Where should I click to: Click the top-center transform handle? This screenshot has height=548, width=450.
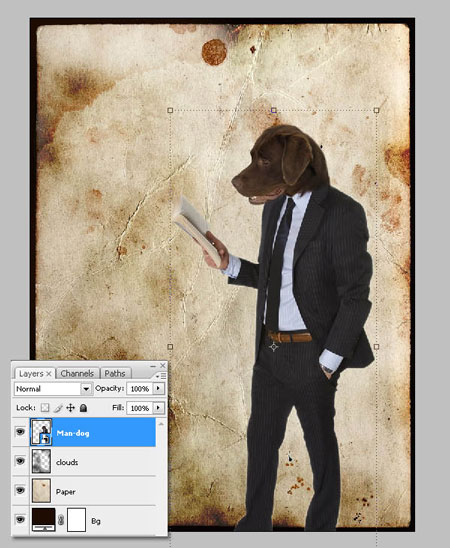274,110
